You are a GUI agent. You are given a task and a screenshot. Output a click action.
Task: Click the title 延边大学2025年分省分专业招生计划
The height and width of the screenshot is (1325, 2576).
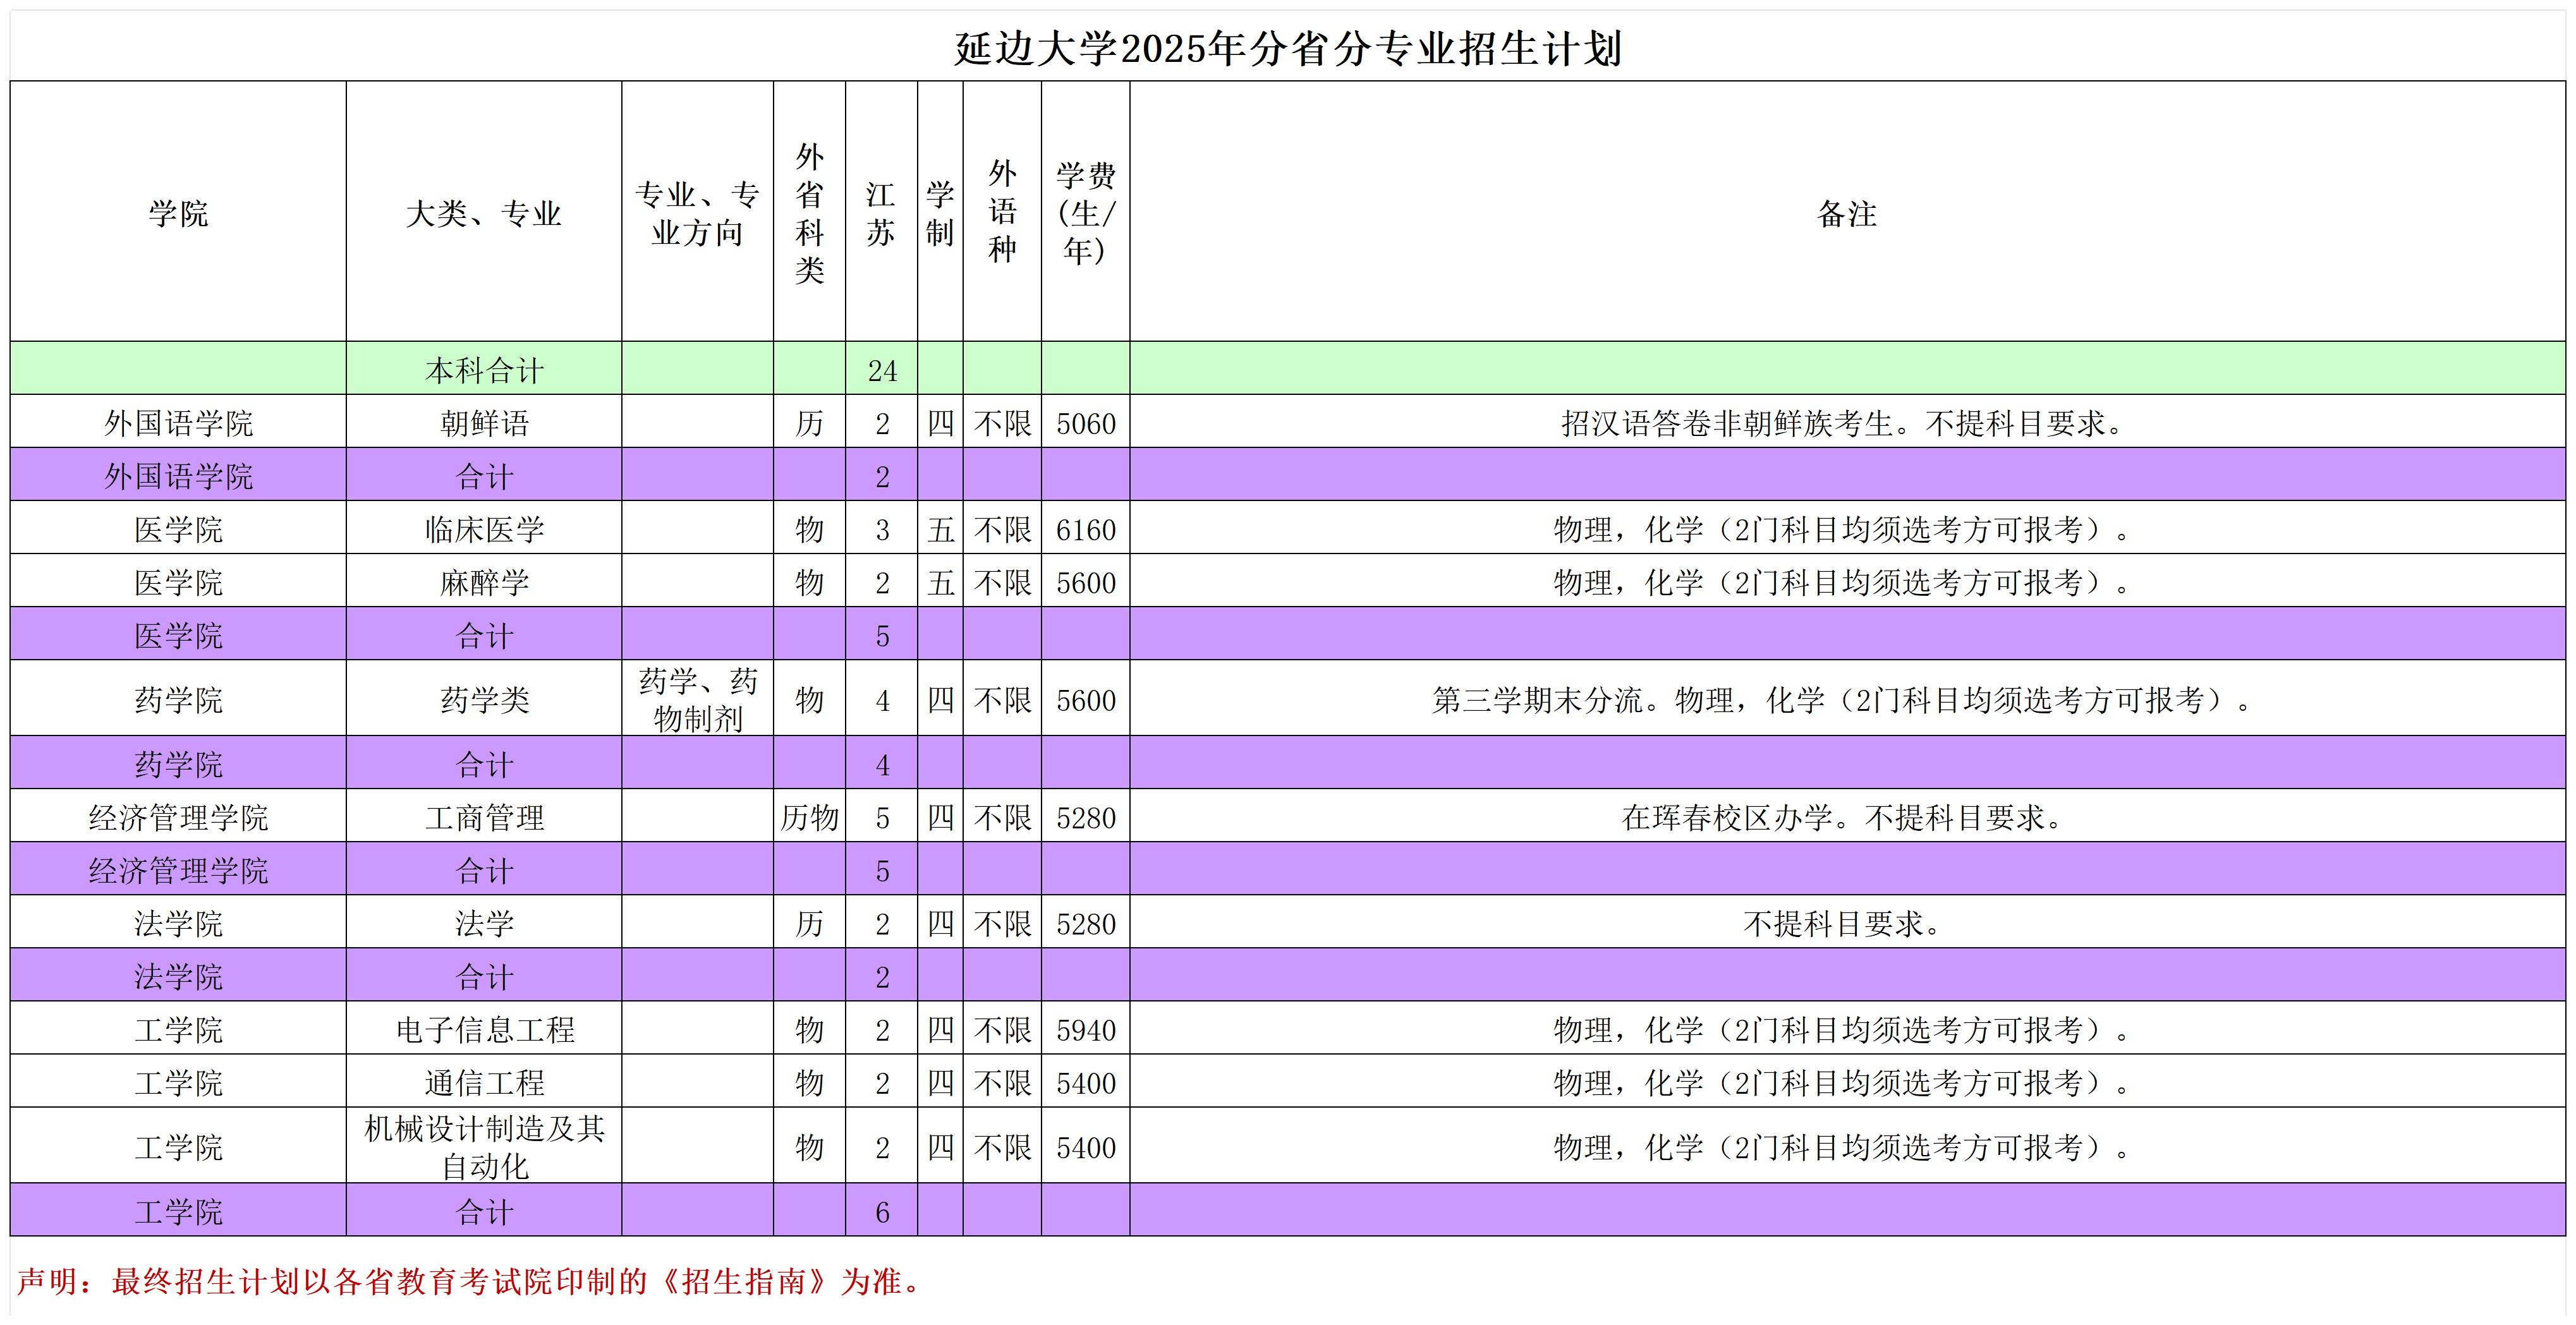coord(1288,49)
